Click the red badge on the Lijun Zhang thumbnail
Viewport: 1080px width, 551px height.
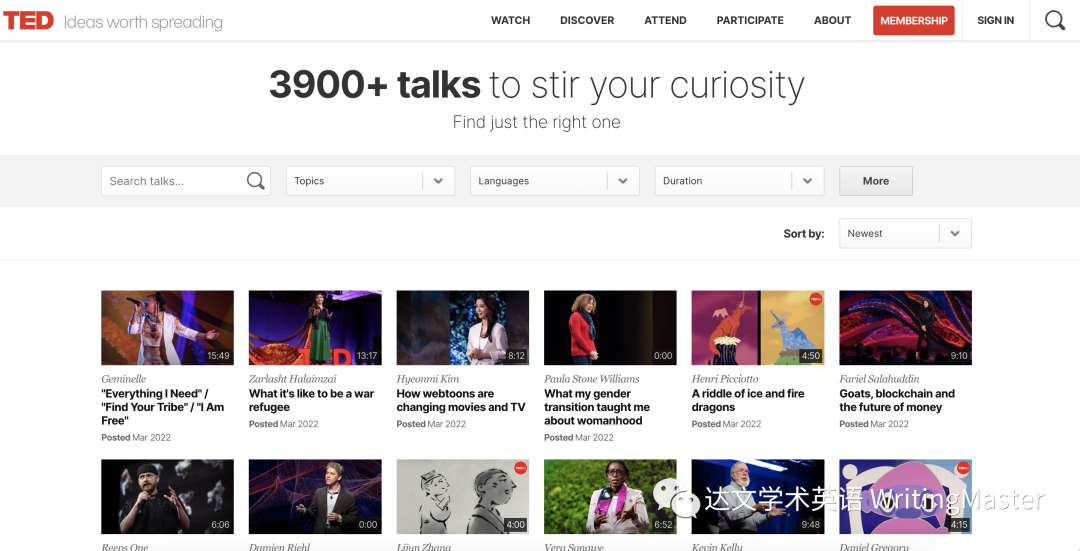click(520, 468)
